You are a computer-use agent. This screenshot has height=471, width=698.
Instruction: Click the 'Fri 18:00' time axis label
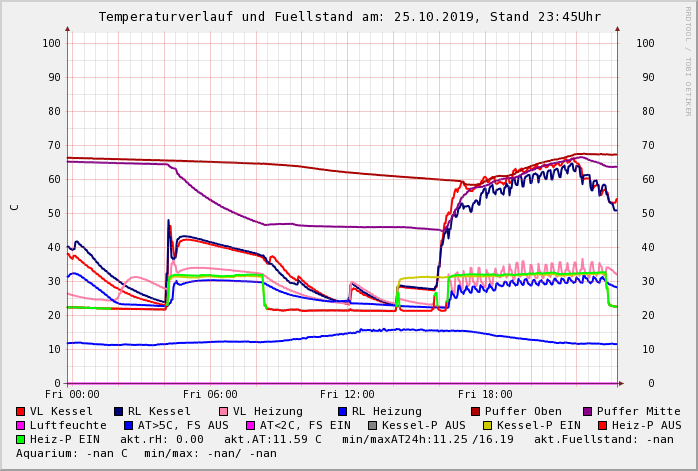click(485, 394)
